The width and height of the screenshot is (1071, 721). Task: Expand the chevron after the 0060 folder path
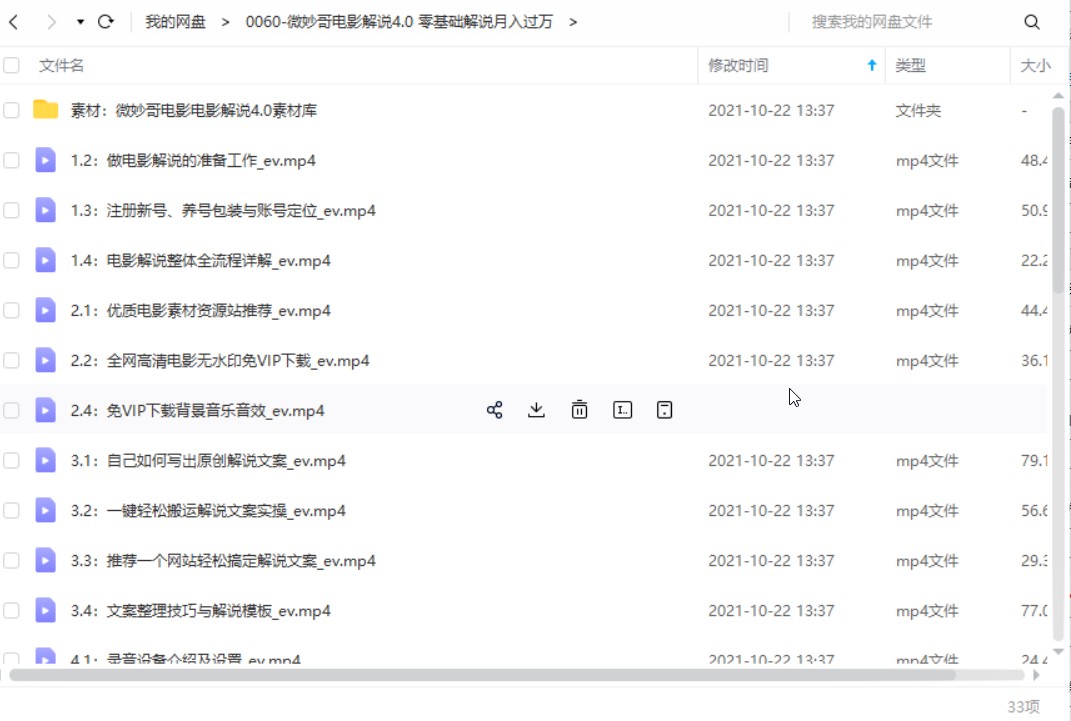point(573,22)
